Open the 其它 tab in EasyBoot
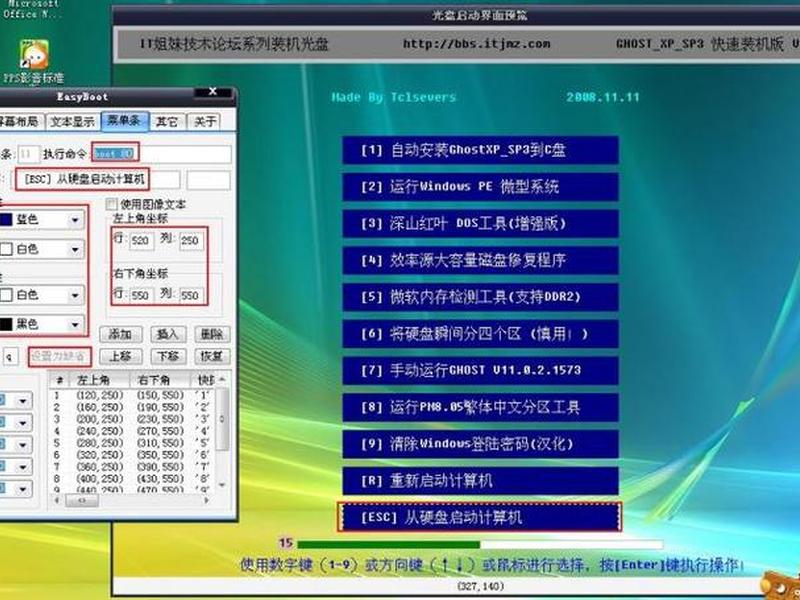The width and height of the screenshot is (800, 600). 167,121
